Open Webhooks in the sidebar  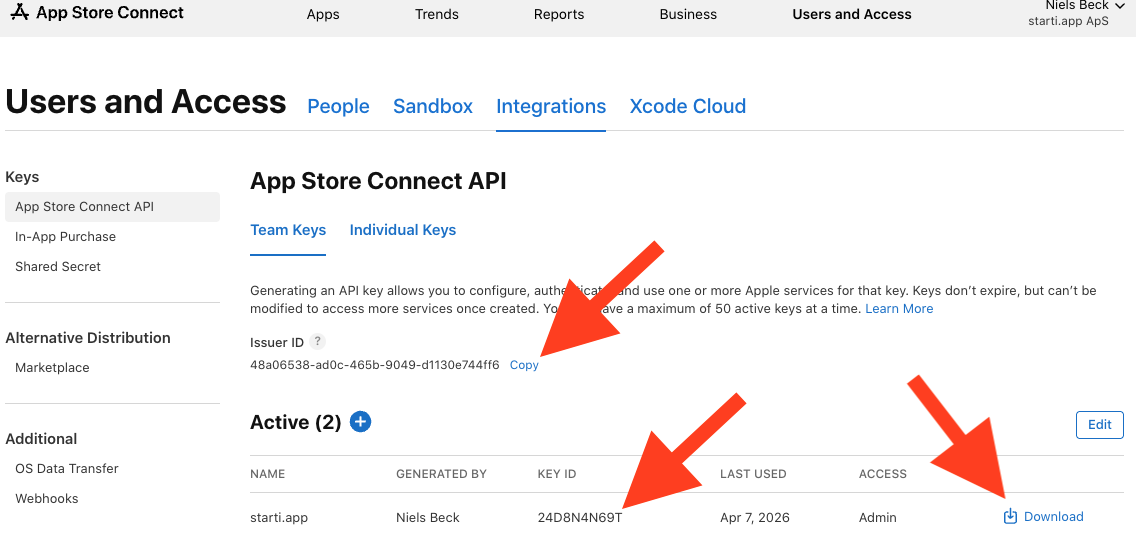click(x=46, y=499)
